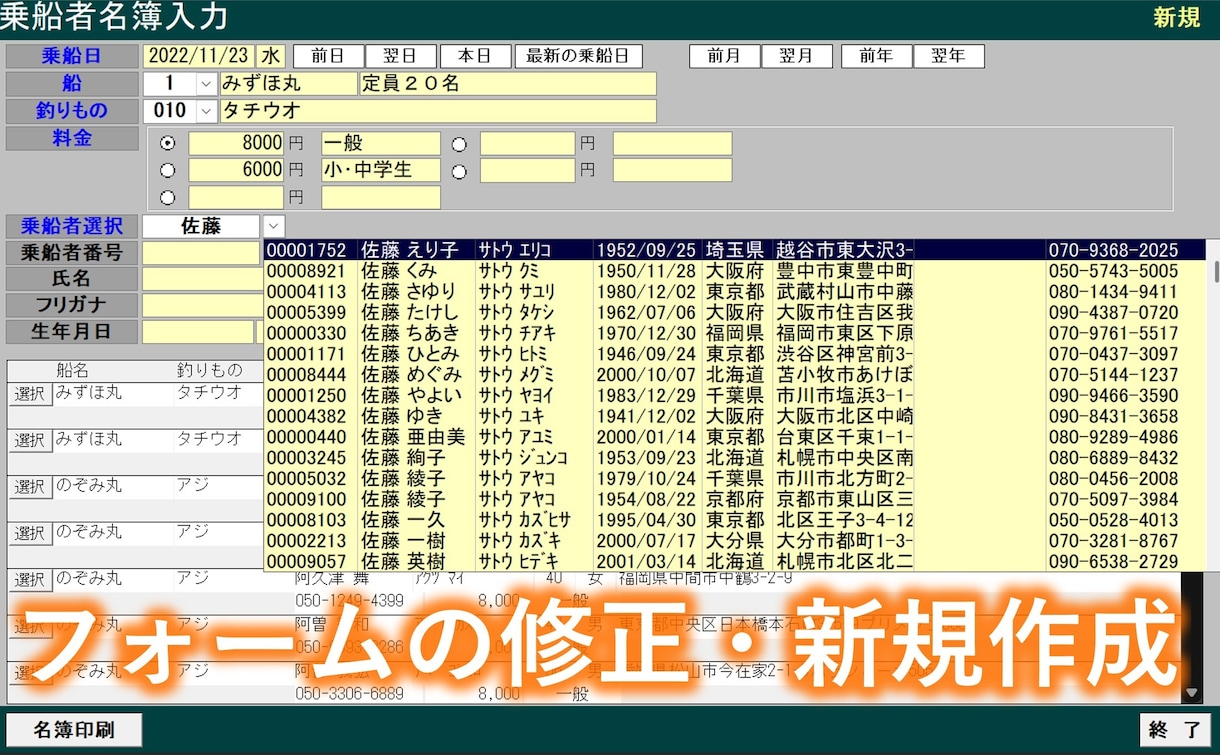Screen dimensions: 1220x755
Task: Open the 釣りもの code dropdown
Action: (x=207, y=111)
